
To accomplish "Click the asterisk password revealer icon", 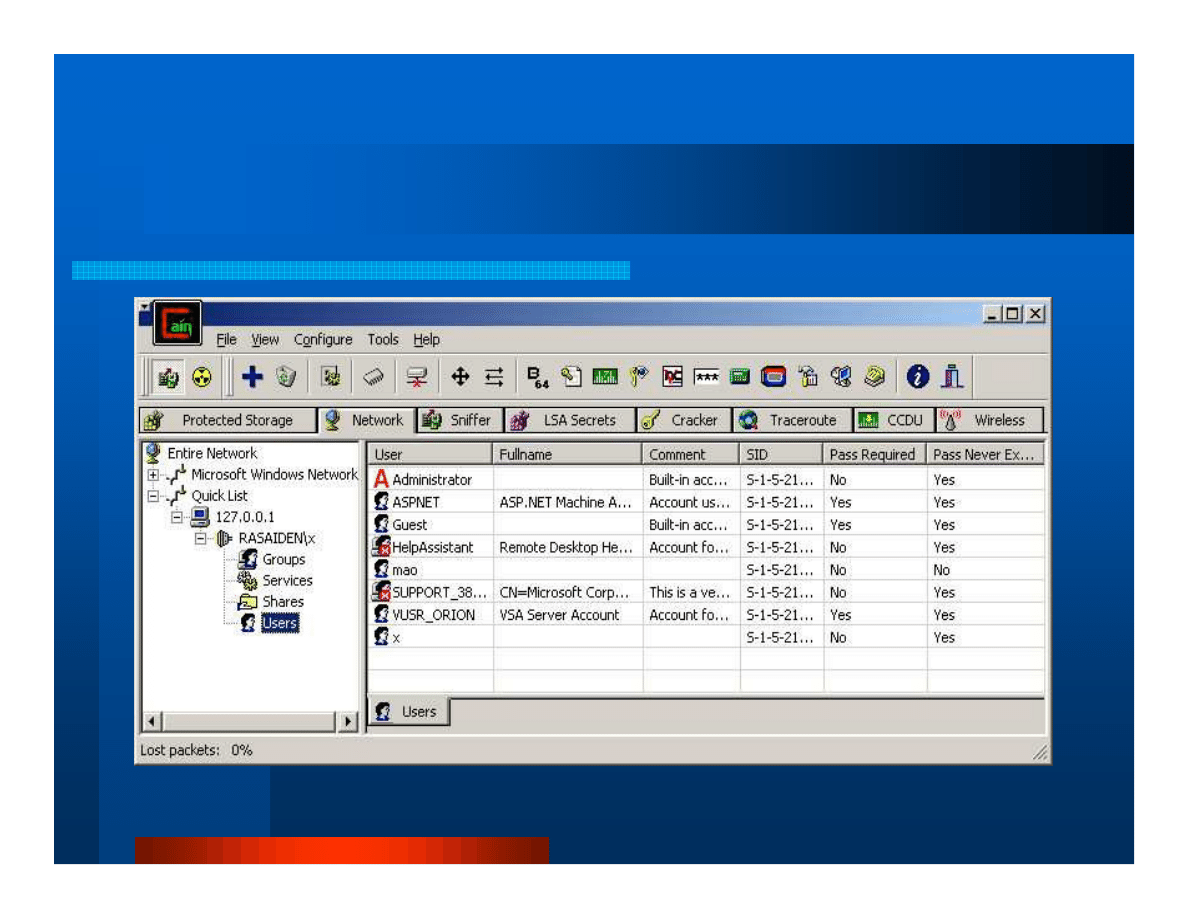I will (x=705, y=377).
